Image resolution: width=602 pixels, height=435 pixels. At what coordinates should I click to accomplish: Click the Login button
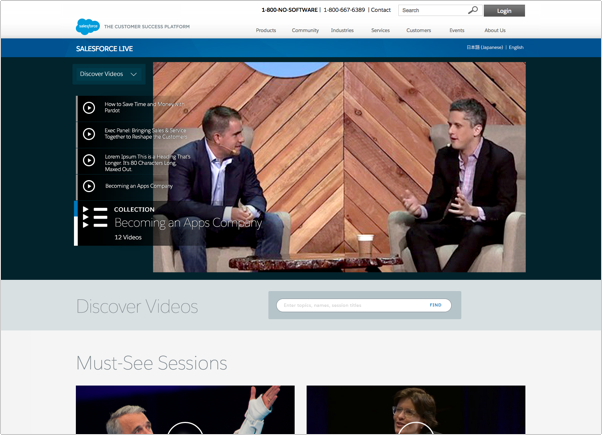tap(504, 11)
